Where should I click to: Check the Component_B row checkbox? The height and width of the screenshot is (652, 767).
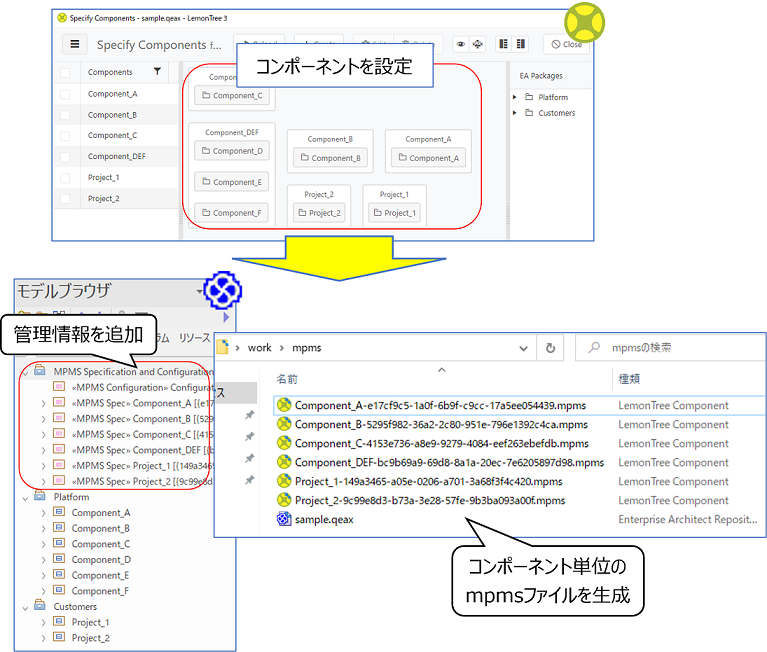[65, 115]
